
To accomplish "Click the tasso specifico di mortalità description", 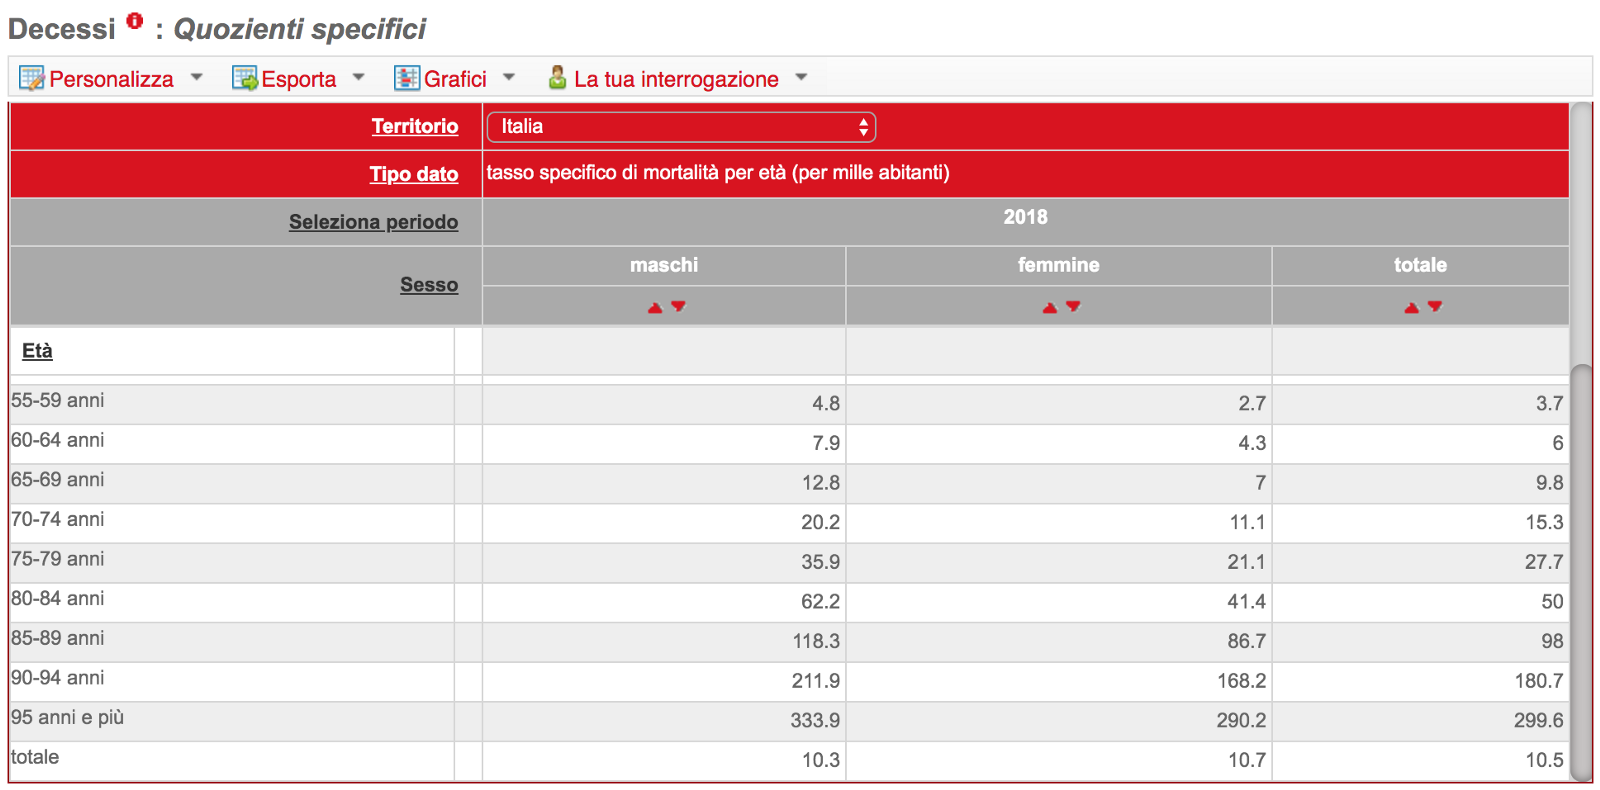I will click(x=718, y=173).
